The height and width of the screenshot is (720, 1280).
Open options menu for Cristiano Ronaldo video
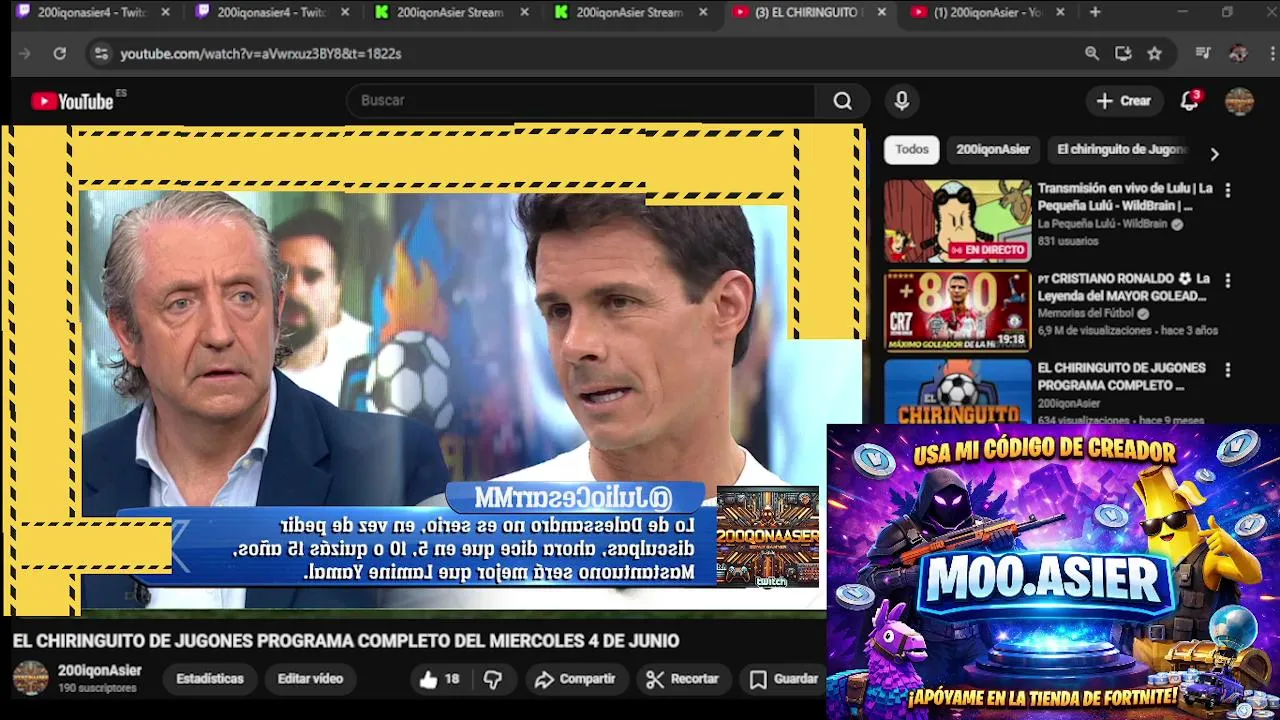(1228, 280)
